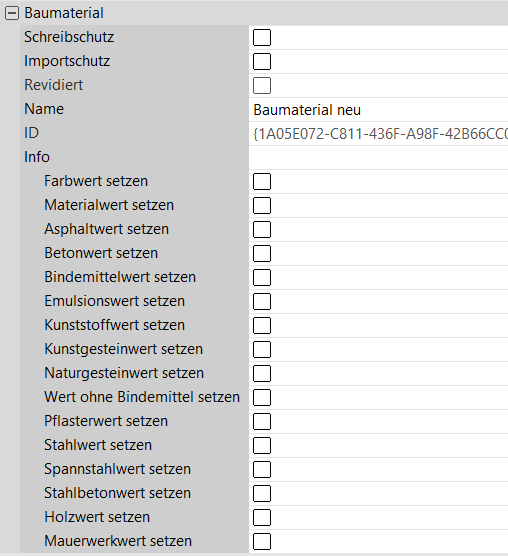Enable Bindemittelwert setzen
The height and width of the screenshot is (556, 508).
tap(262, 278)
